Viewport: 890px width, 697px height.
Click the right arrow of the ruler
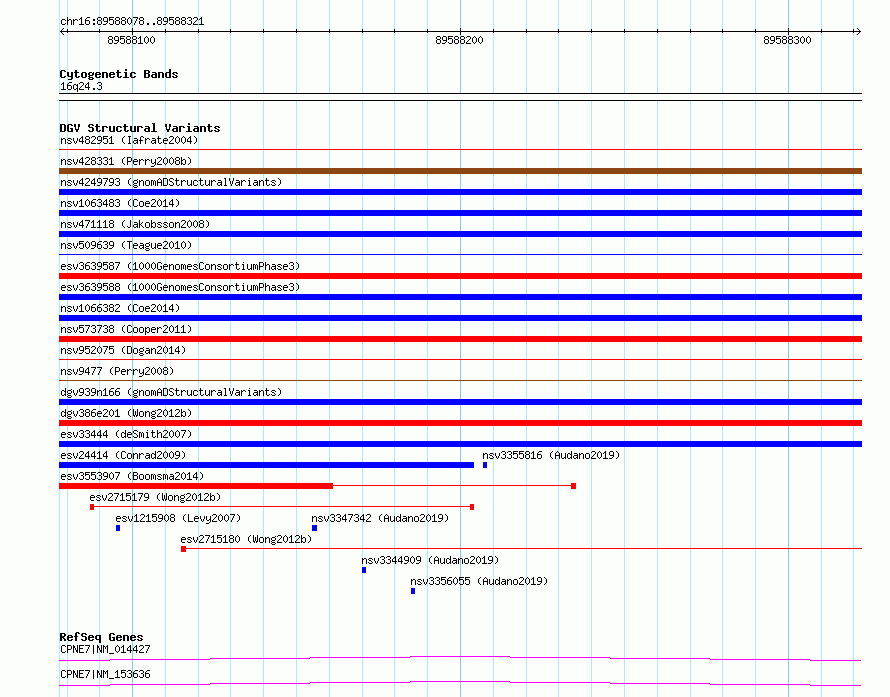point(858,31)
